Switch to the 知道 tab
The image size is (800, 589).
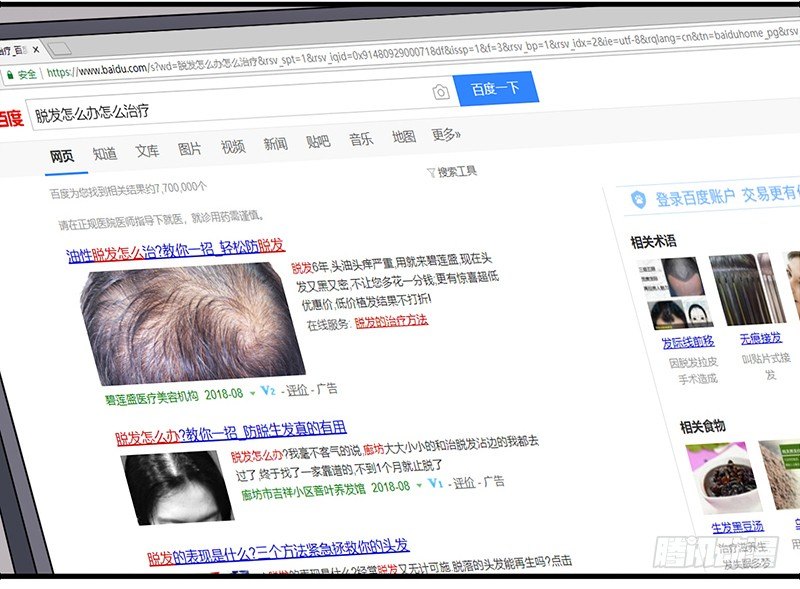tap(105, 153)
